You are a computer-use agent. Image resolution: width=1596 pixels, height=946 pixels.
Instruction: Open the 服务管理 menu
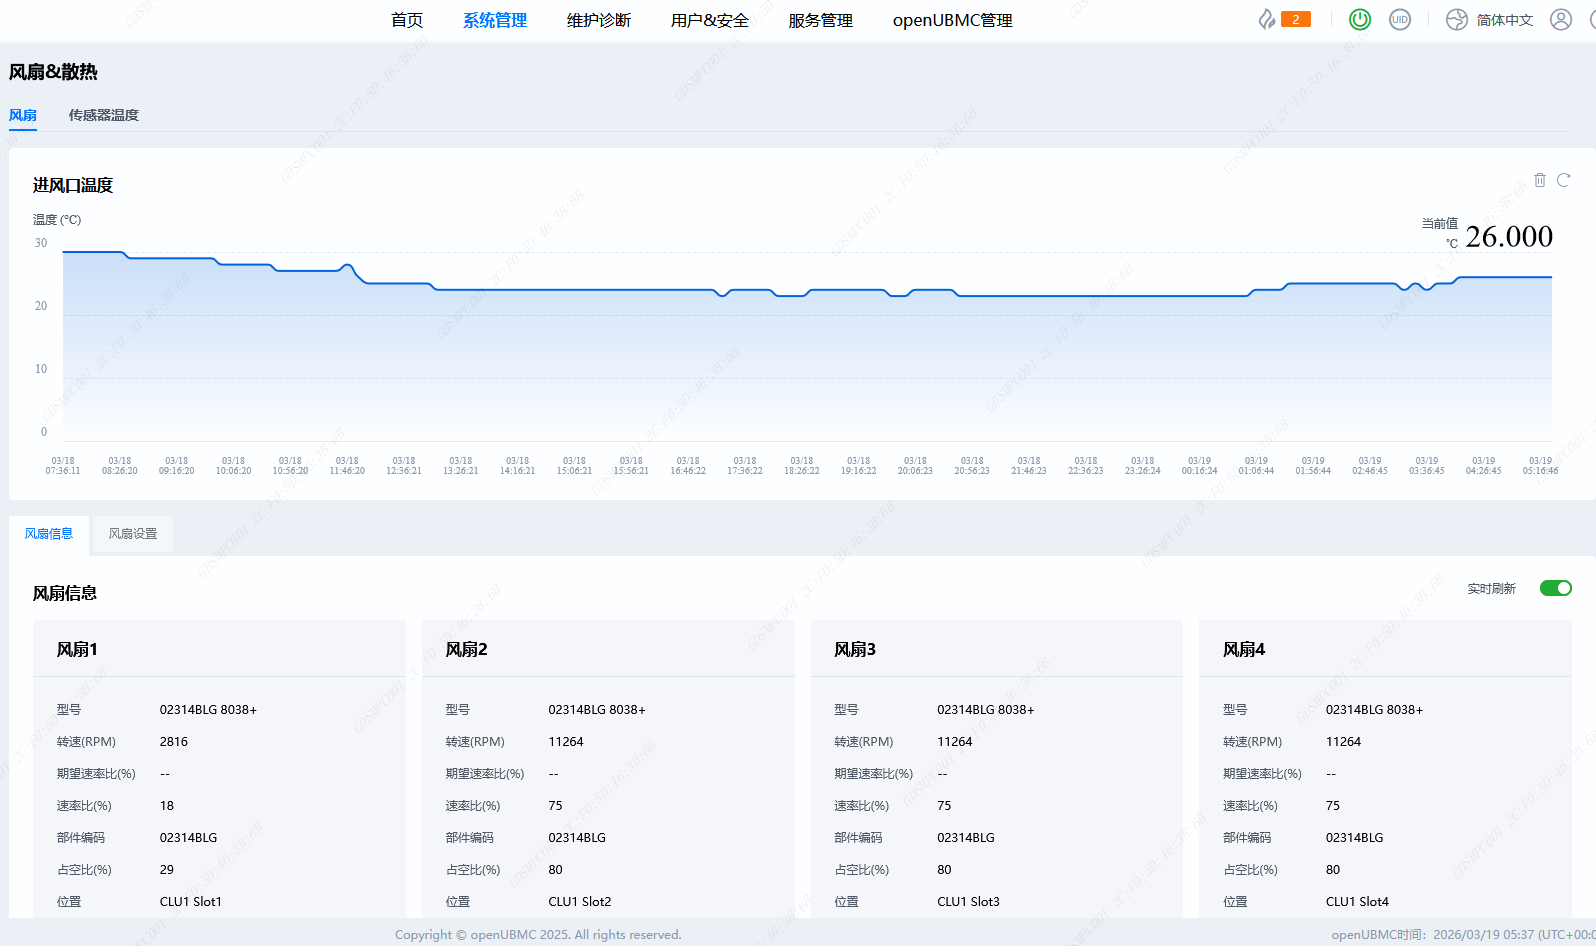pos(820,20)
